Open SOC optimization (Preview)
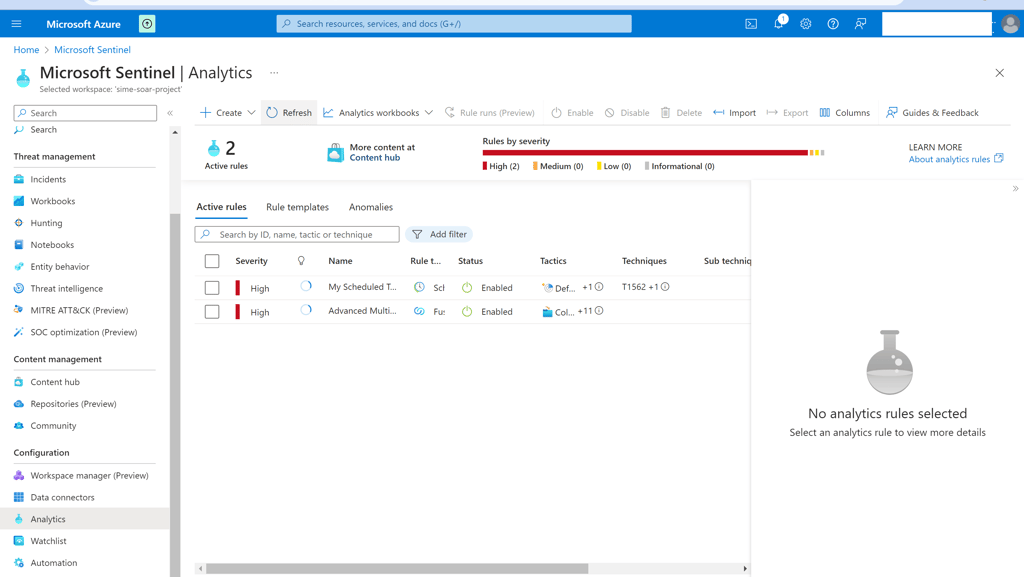Image resolution: width=1024 pixels, height=577 pixels. [85, 332]
